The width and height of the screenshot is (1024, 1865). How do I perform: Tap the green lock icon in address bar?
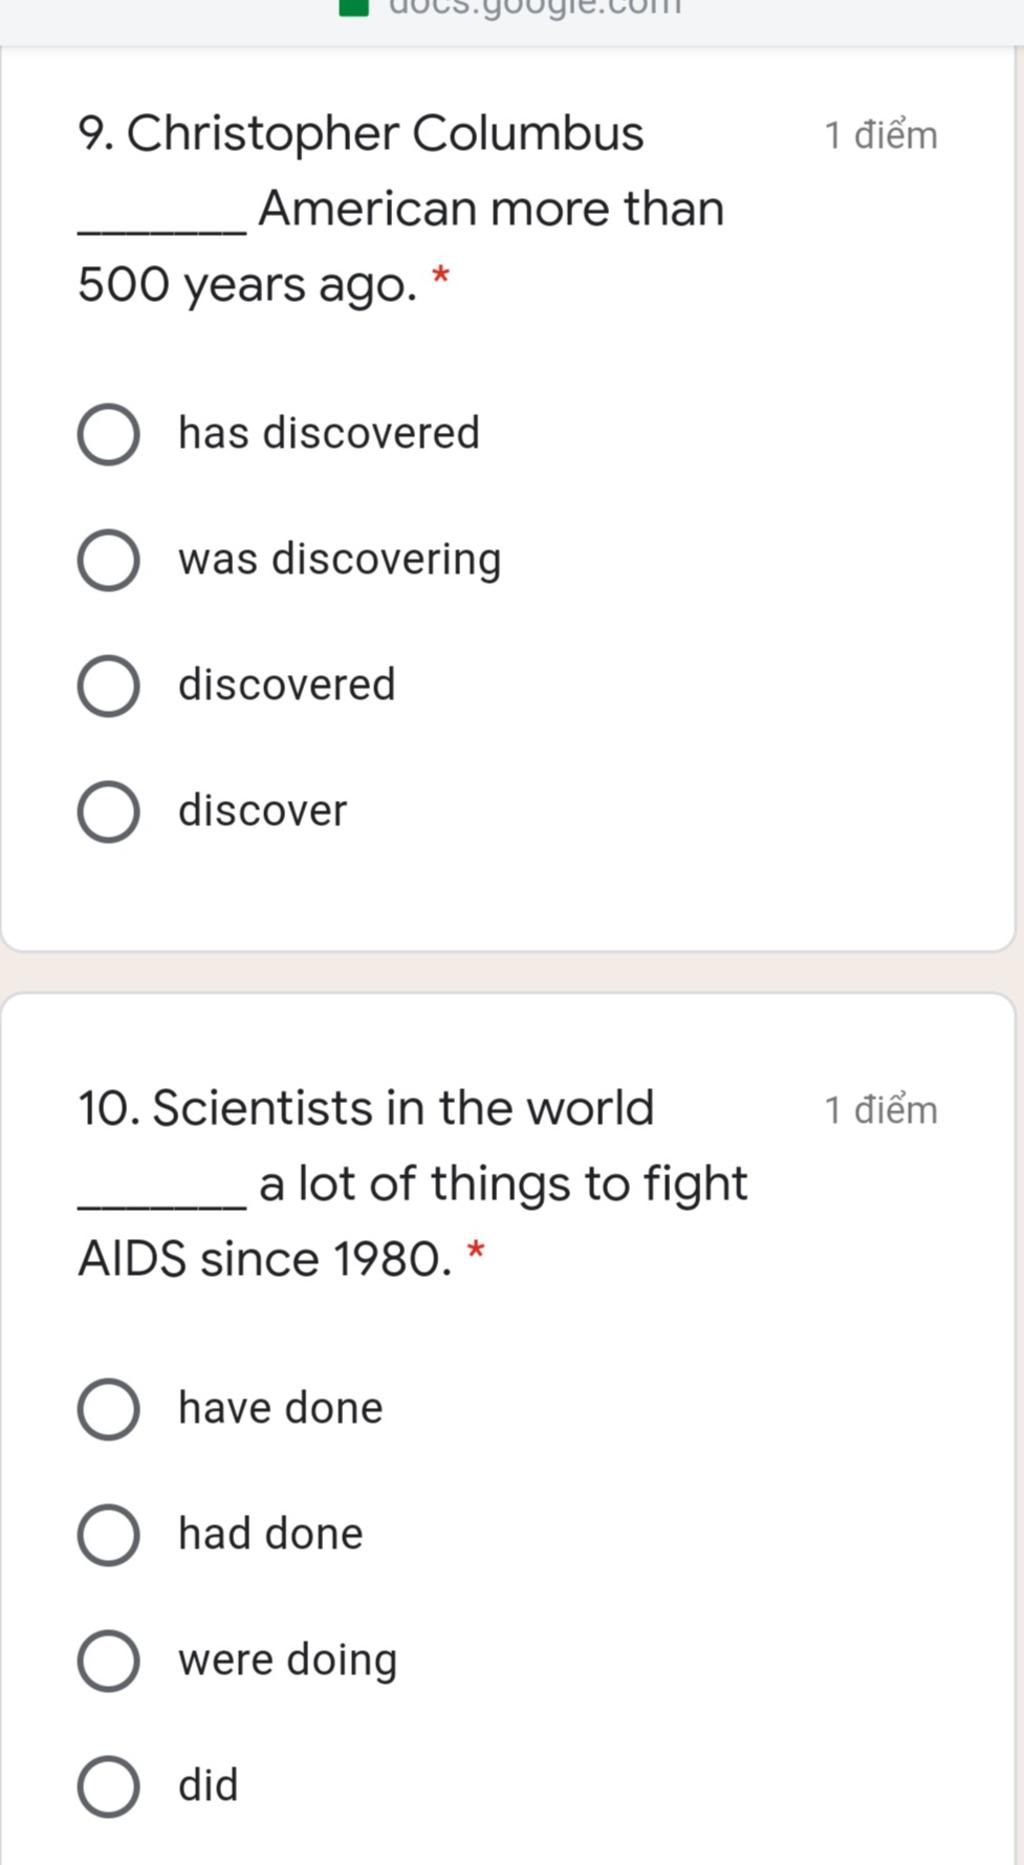coord(354,7)
